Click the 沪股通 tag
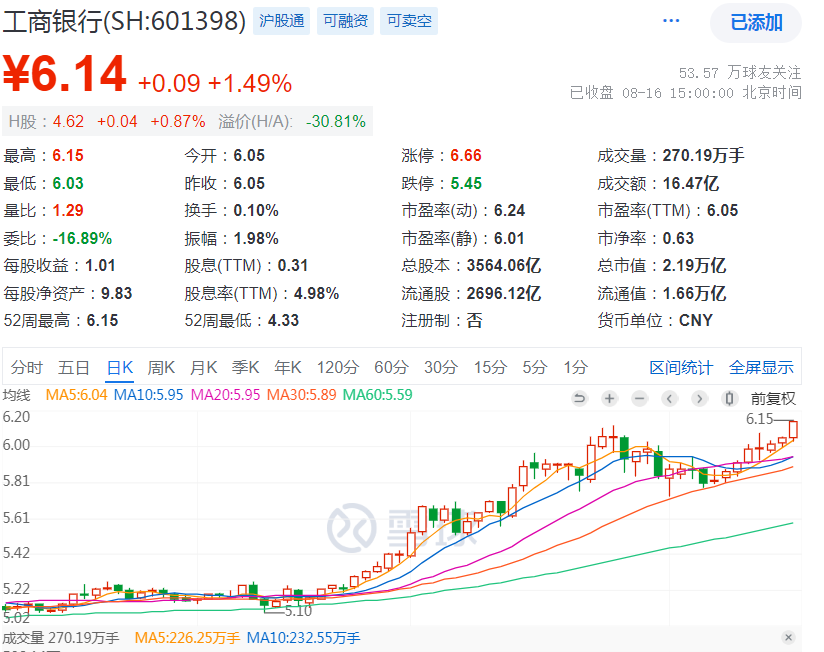The width and height of the screenshot is (824, 652). pyautogui.click(x=282, y=21)
